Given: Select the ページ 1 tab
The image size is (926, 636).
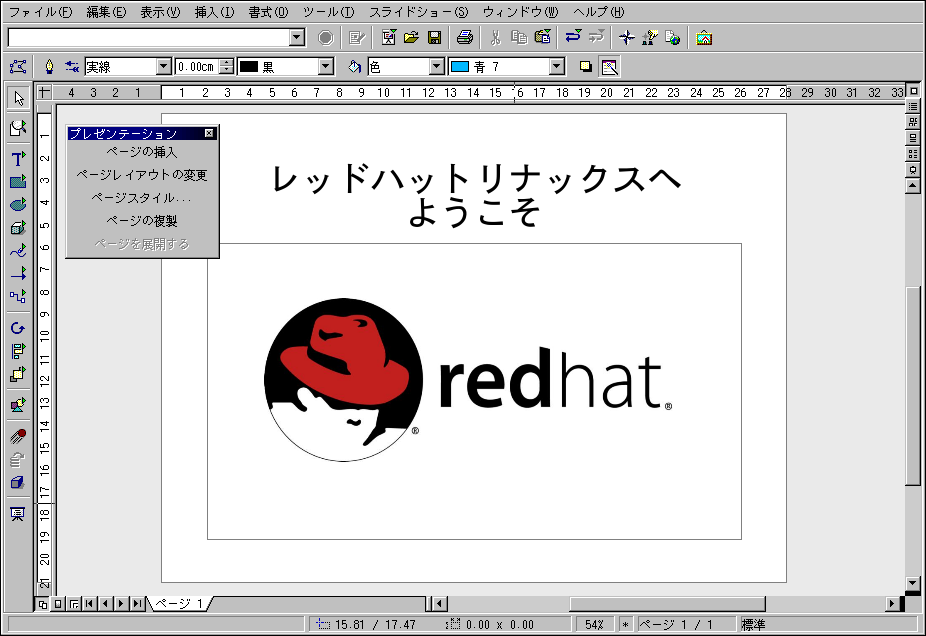Looking at the screenshot, I should 179,603.
